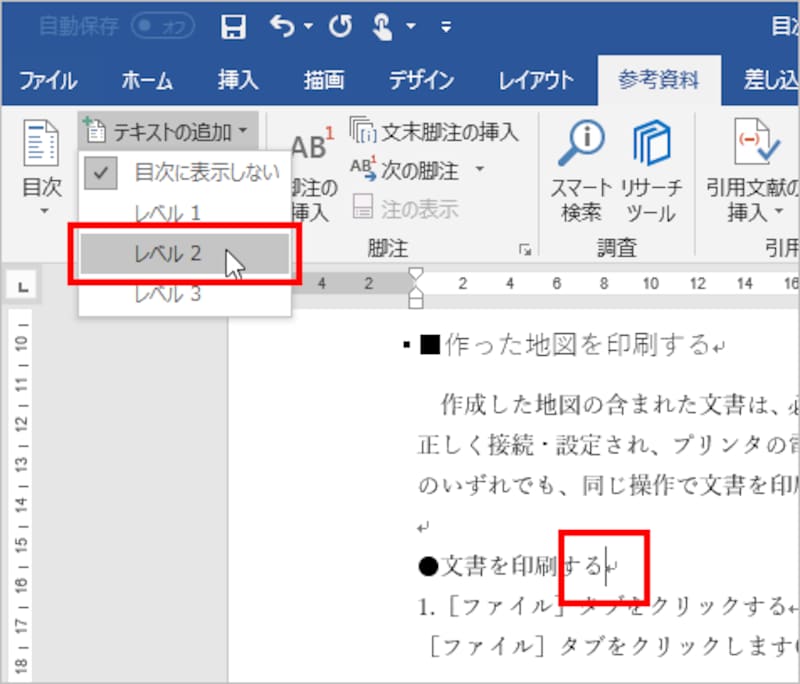Switch to the デザイン ribbon tab
Image resolution: width=800 pixels, height=684 pixels.
coord(421,78)
